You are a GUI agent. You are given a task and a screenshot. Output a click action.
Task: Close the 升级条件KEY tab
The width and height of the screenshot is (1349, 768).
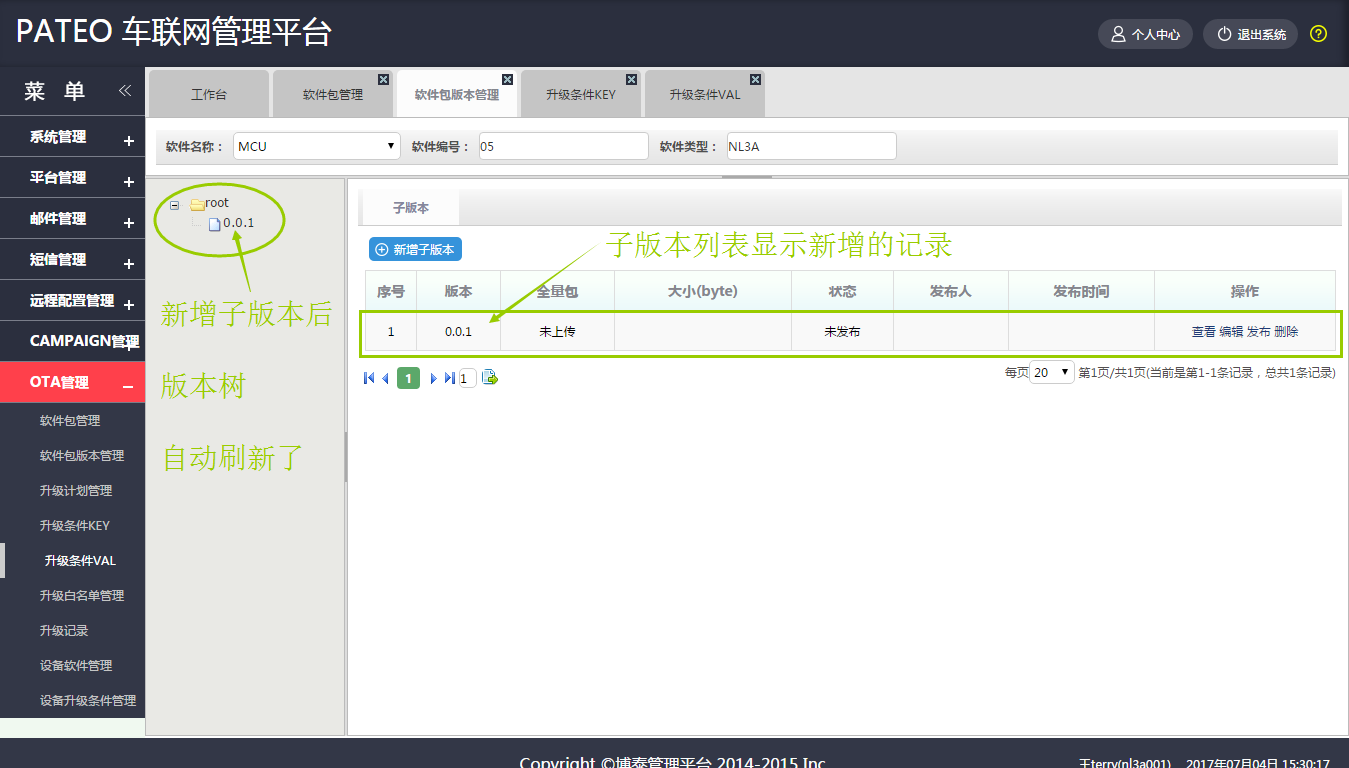(x=632, y=79)
